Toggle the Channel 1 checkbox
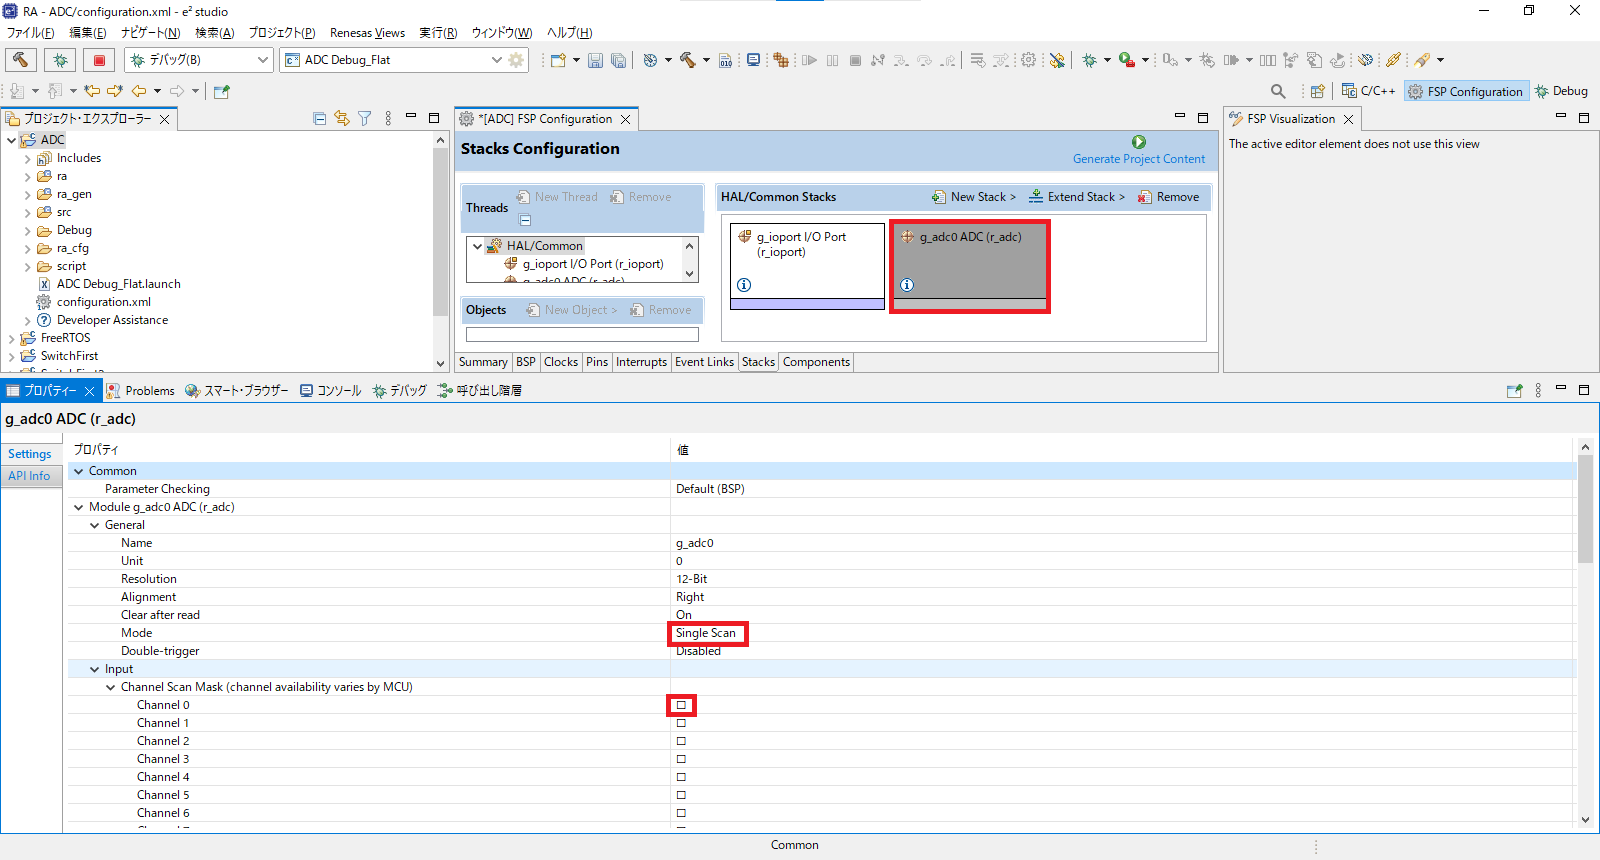 click(681, 723)
